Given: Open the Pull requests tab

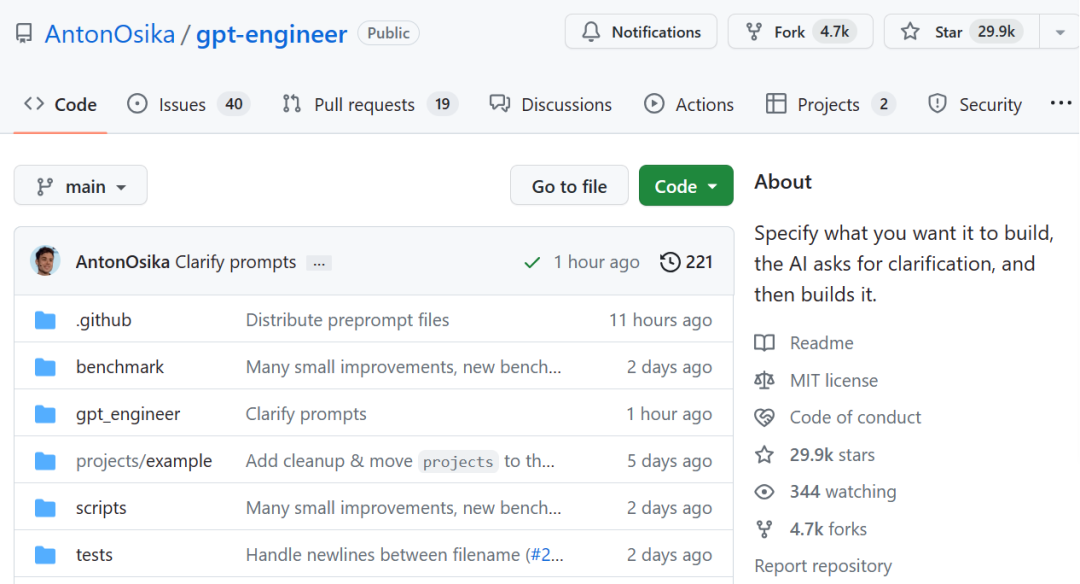Looking at the screenshot, I should coord(368,104).
